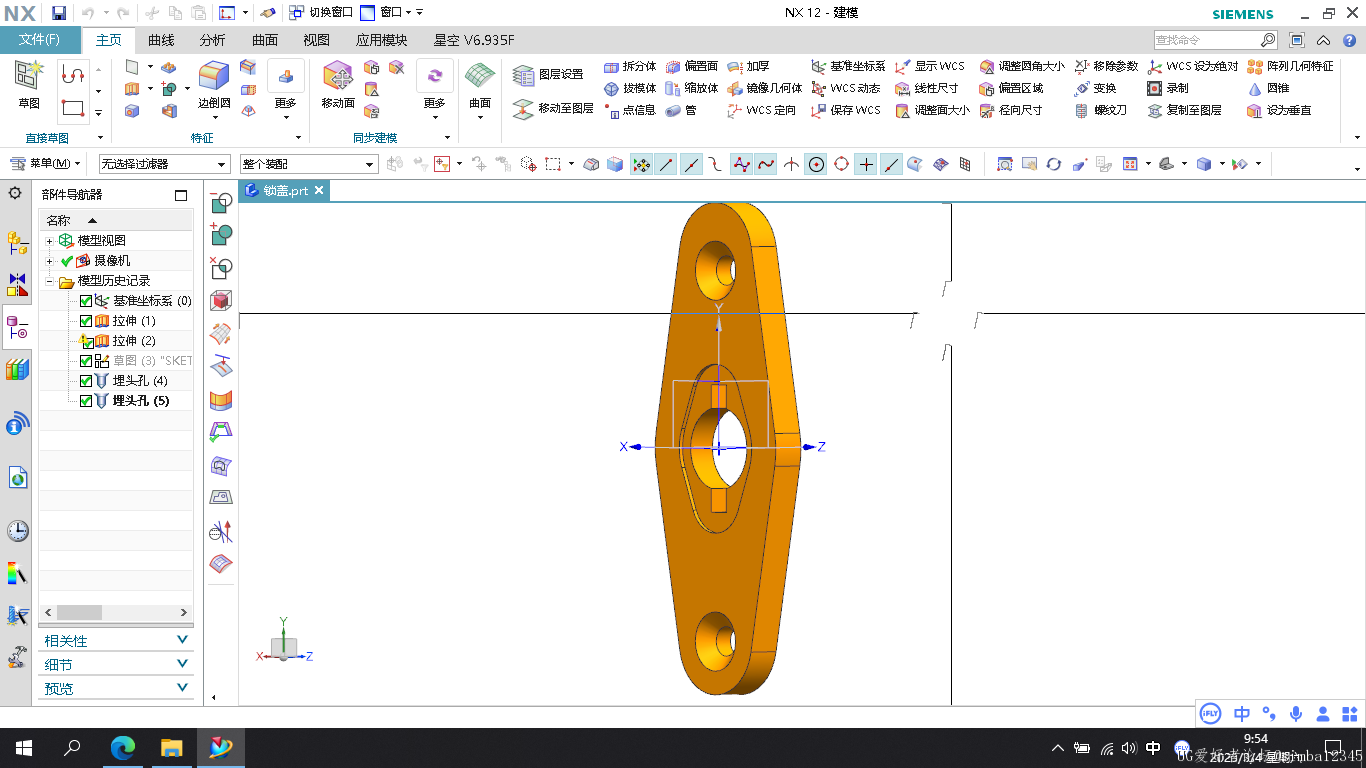Open the 边倒圆 edge blend tool
Screen dimensions: 1366x768
point(213,84)
